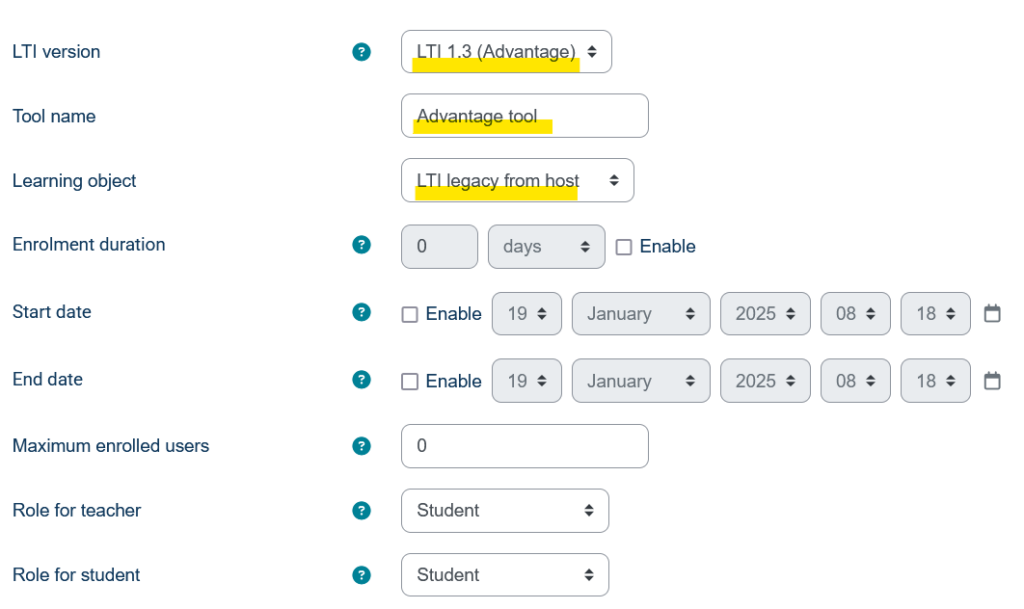Open the LTI version dropdown
The width and height of the screenshot is (1024, 609).
tap(506, 52)
